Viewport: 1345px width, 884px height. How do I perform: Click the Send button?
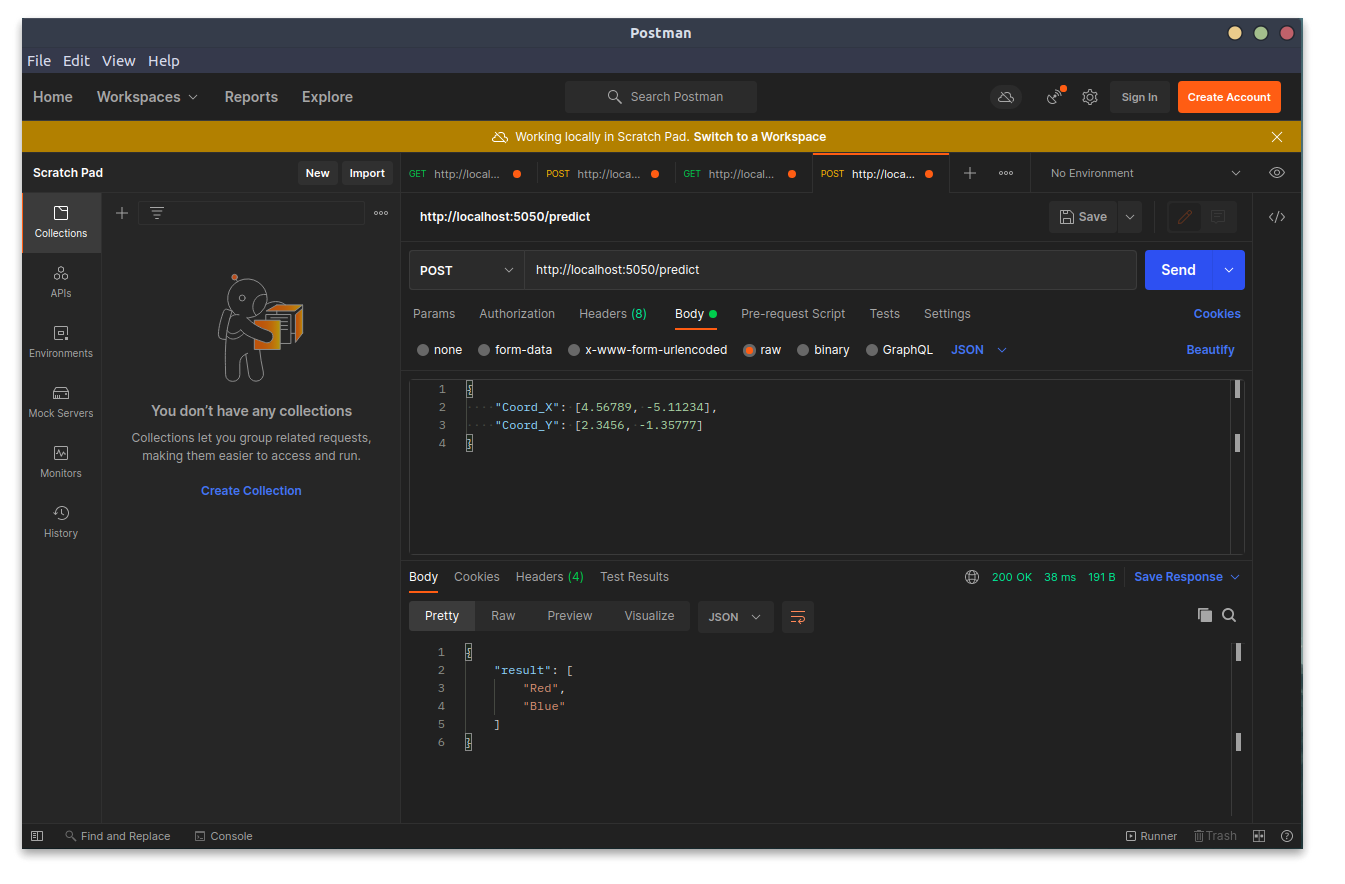[x=1178, y=270]
